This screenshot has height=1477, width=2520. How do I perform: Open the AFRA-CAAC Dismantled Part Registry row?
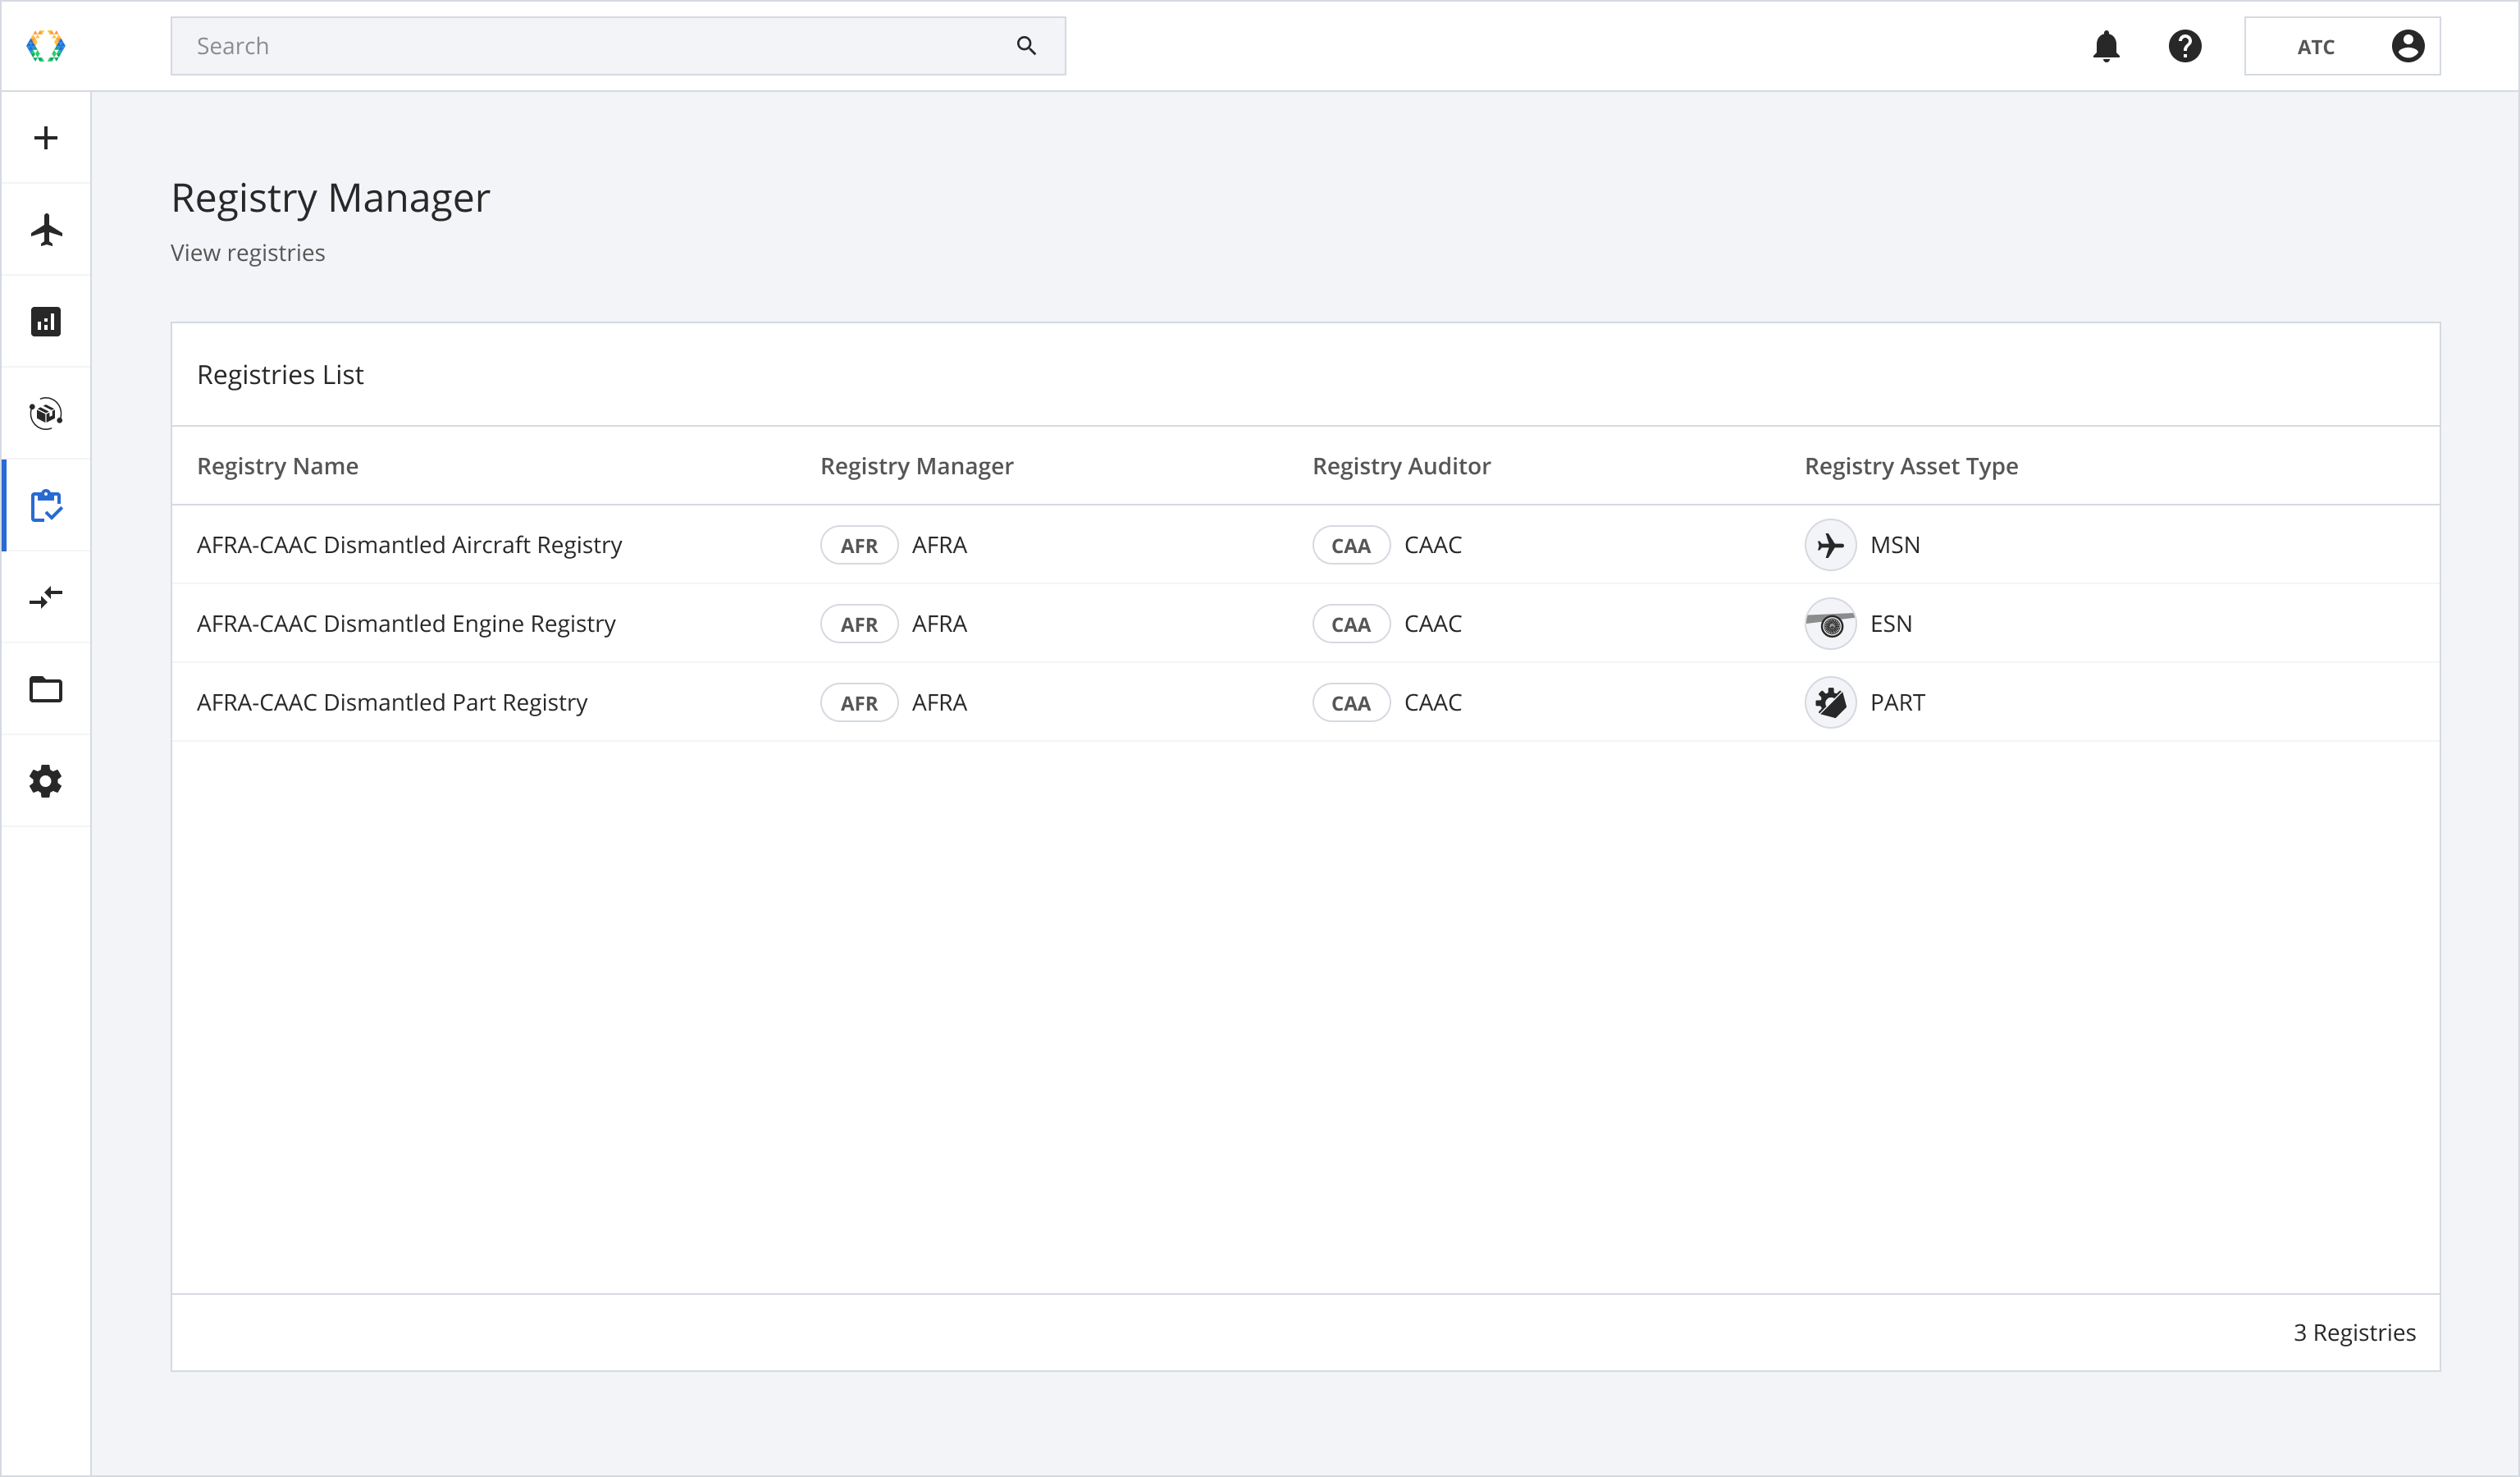392,703
